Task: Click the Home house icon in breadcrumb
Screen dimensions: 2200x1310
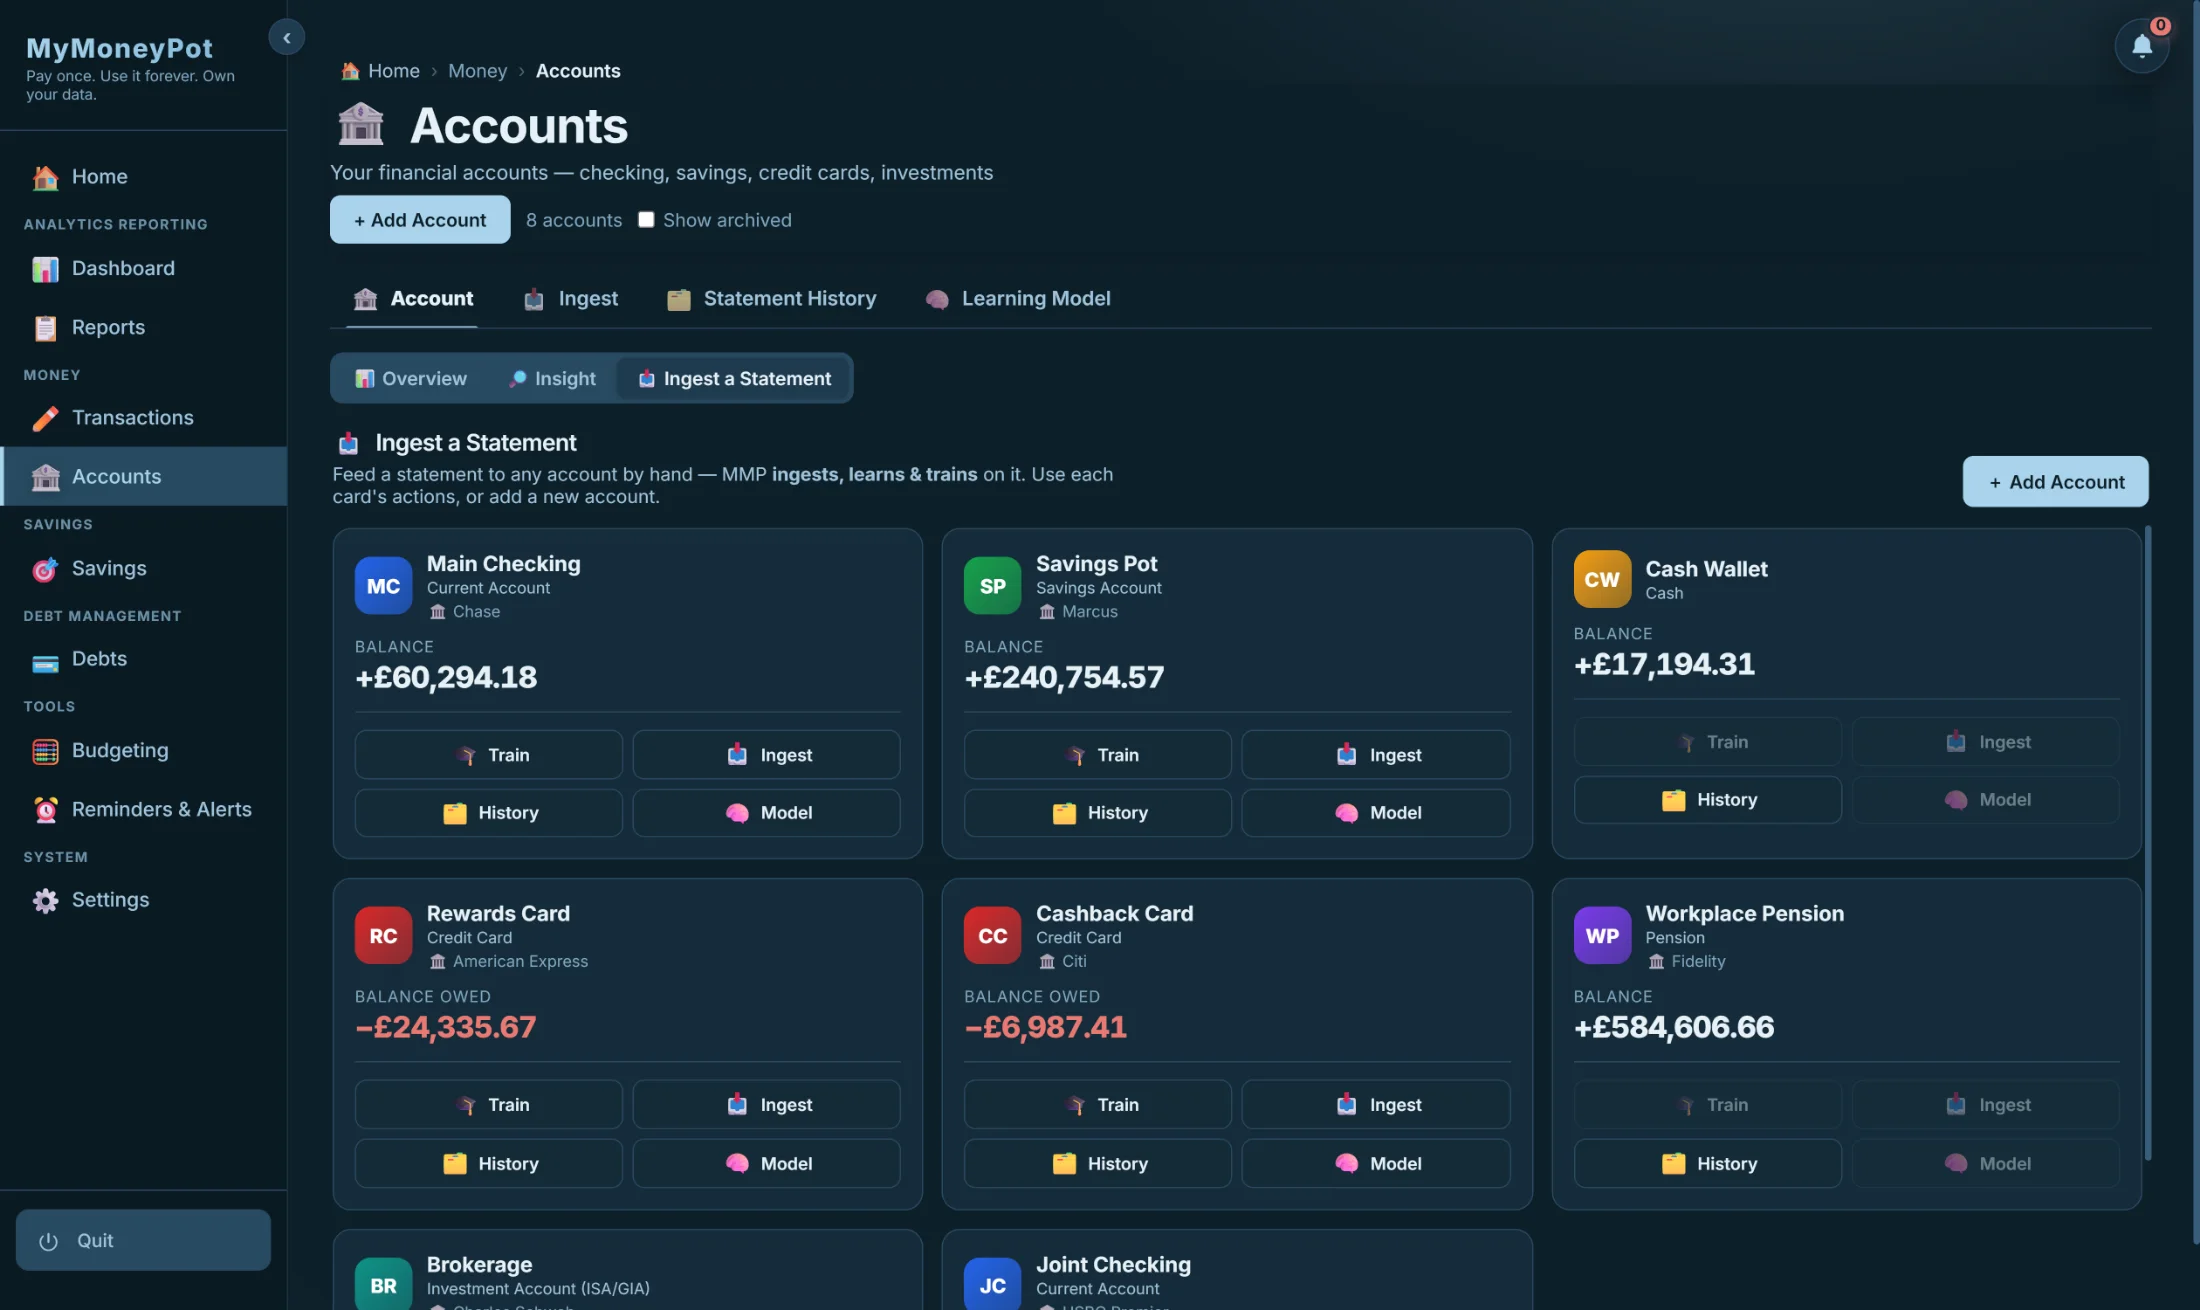Action: coord(350,71)
